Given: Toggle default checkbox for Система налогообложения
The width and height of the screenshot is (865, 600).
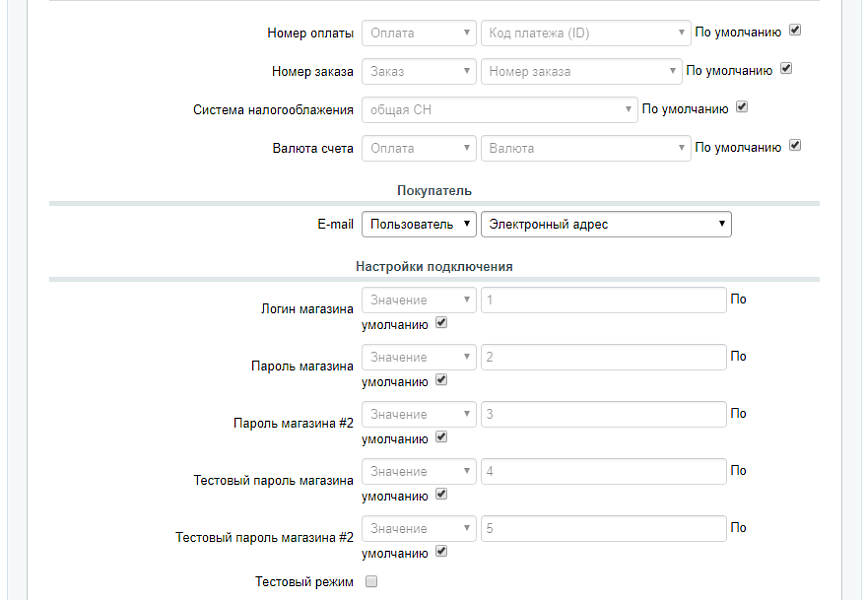Looking at the screenshot, I should [x=742, y=107].
